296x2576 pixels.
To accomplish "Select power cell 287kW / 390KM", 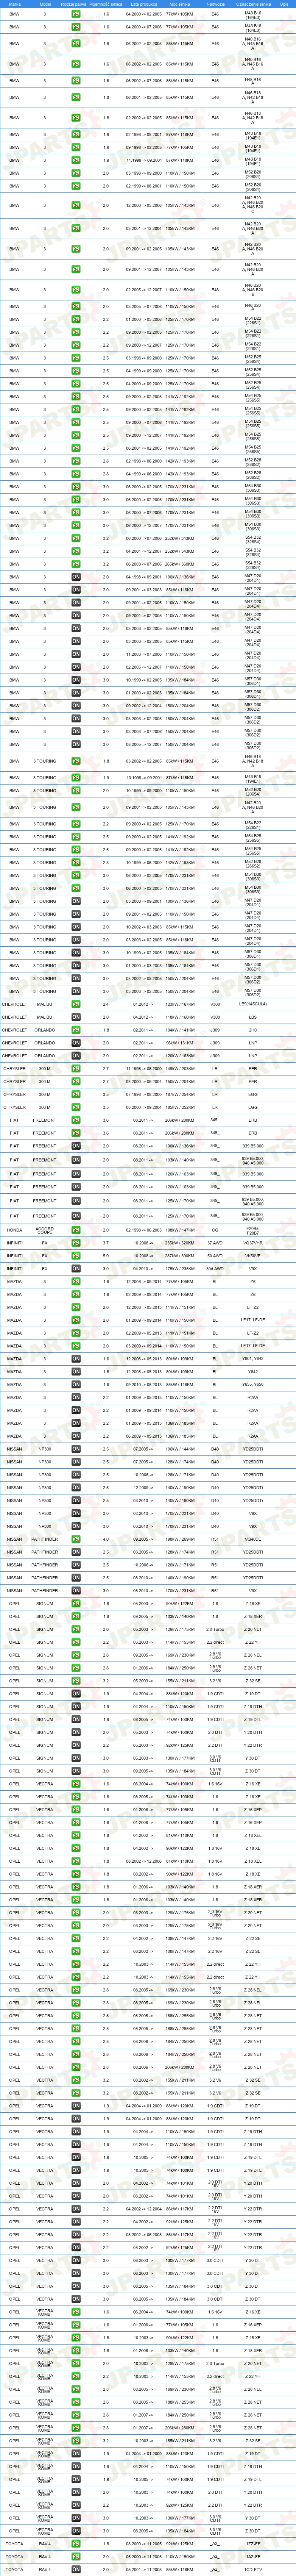I will pyautogui.click(x=180, y=1256).
